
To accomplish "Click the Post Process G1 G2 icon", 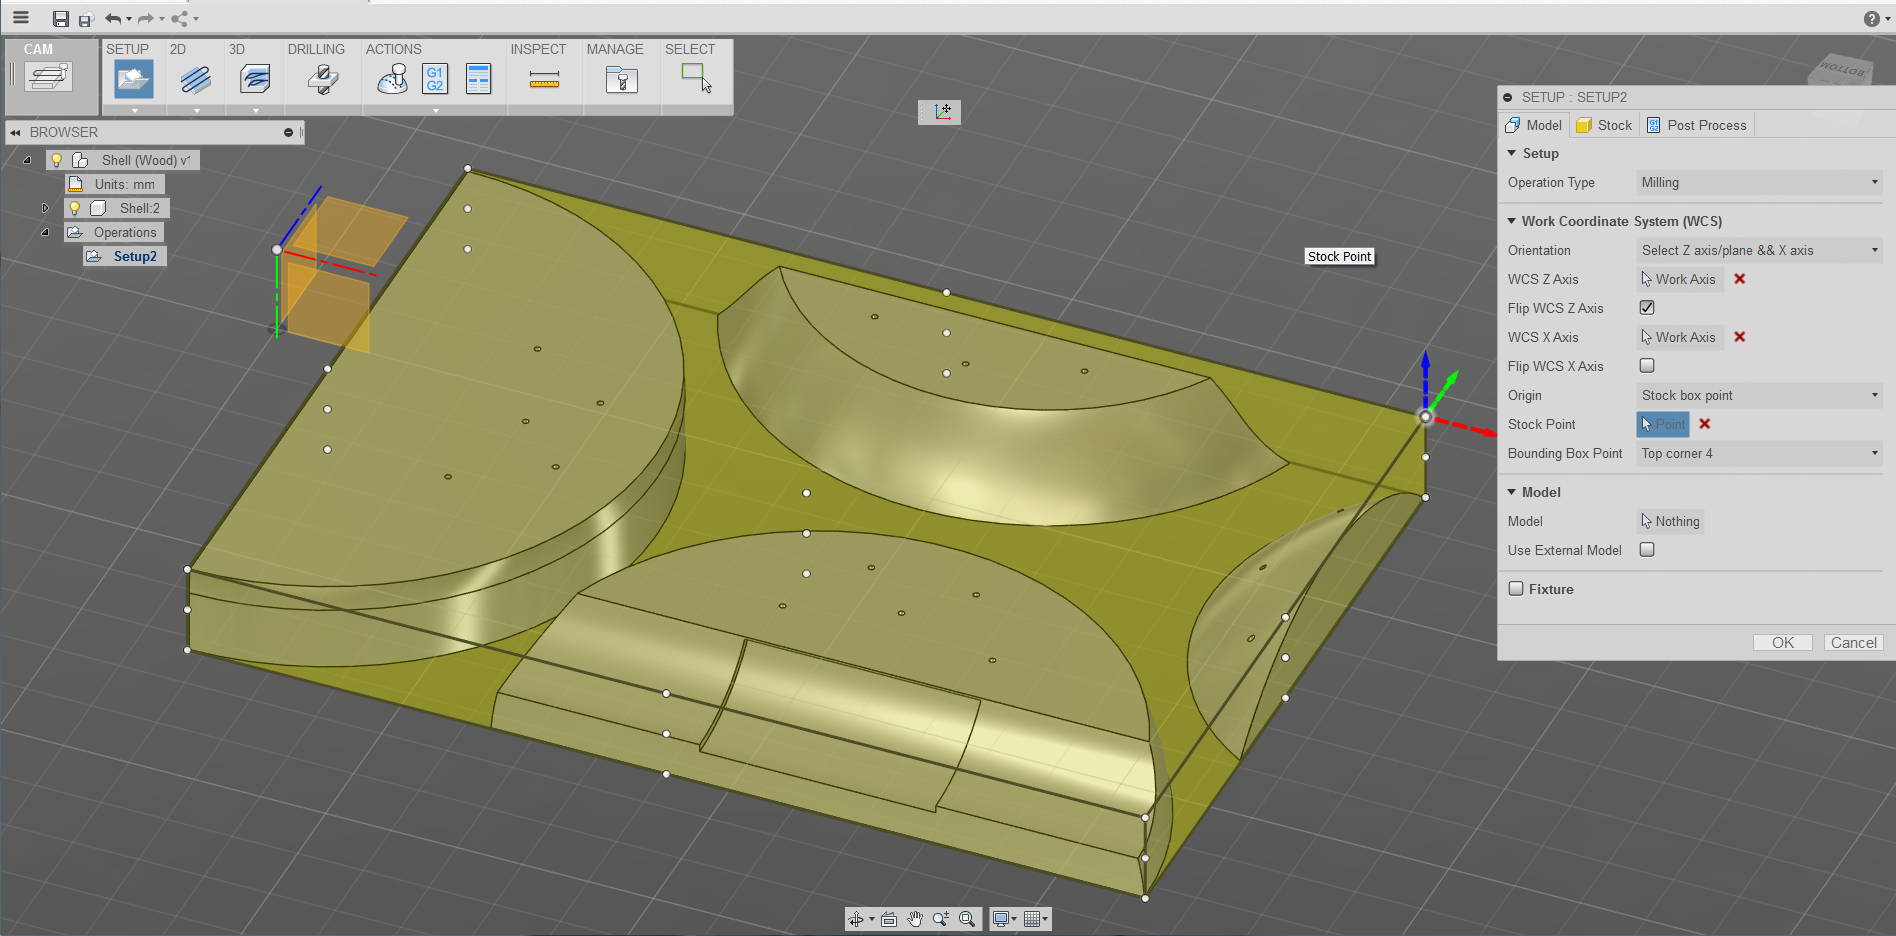I will 435,79.
